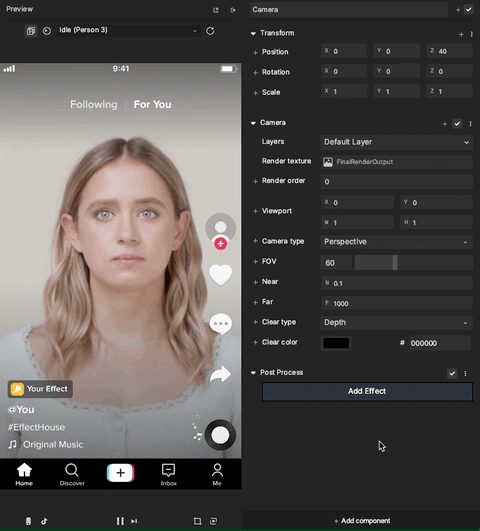Step to the next frame in preview
The width and height of the screenshot is (480, 531).
134,521
